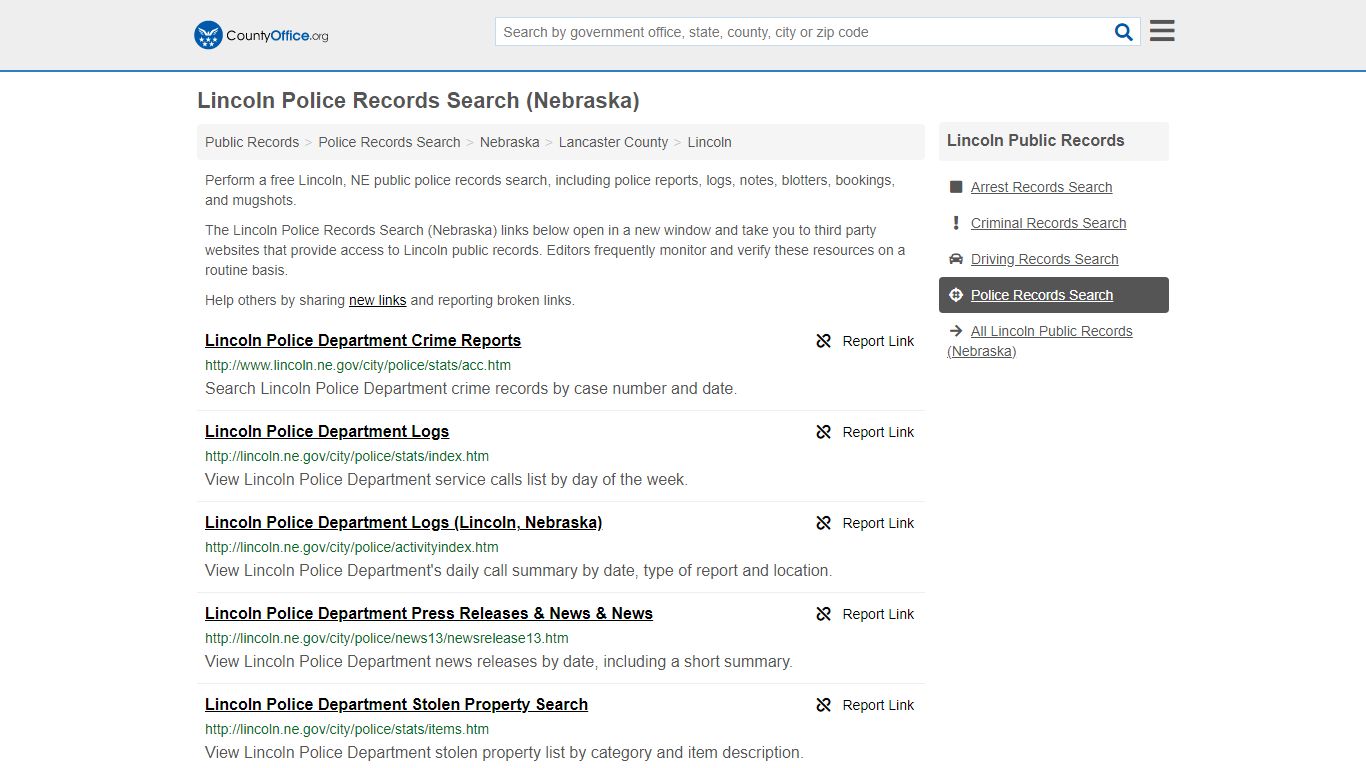The width and height of the screenshot is (1366, 768).
Task: Click broken-link icon for Logs (Lincoln, Nebraska)
Action: 824,523
